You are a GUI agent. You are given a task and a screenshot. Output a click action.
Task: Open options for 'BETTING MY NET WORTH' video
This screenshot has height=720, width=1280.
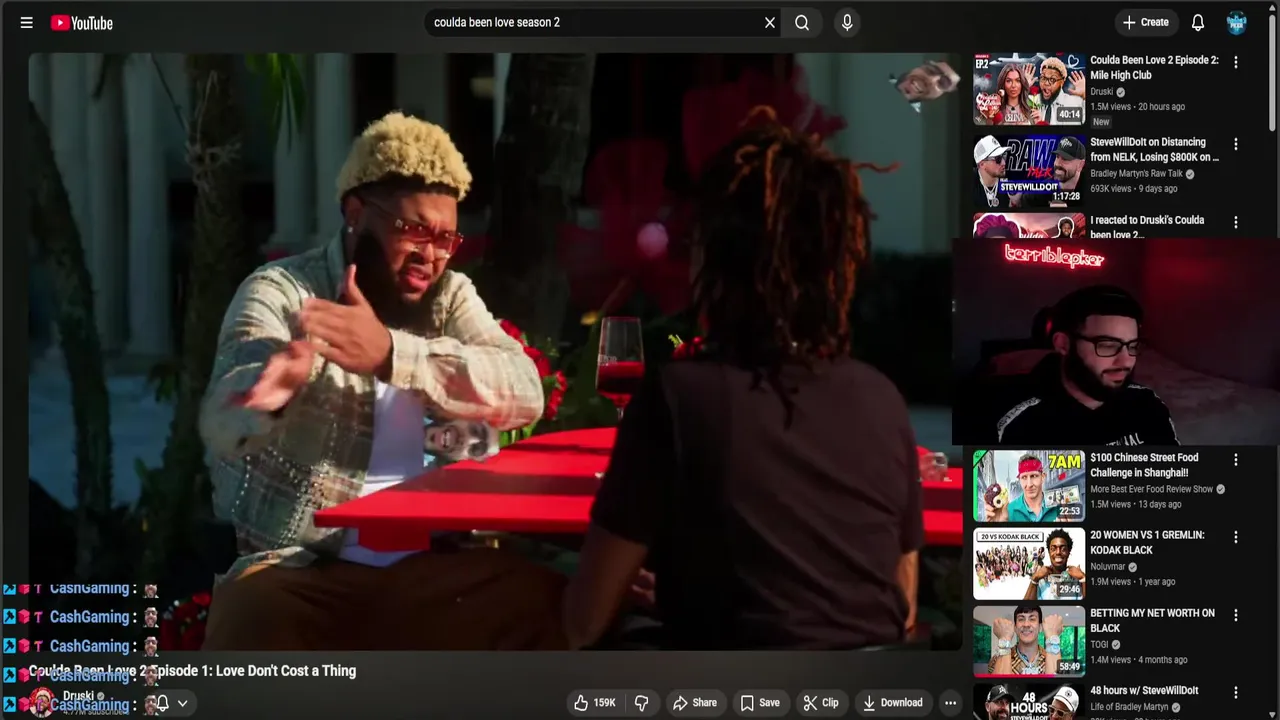(1236, 615)
